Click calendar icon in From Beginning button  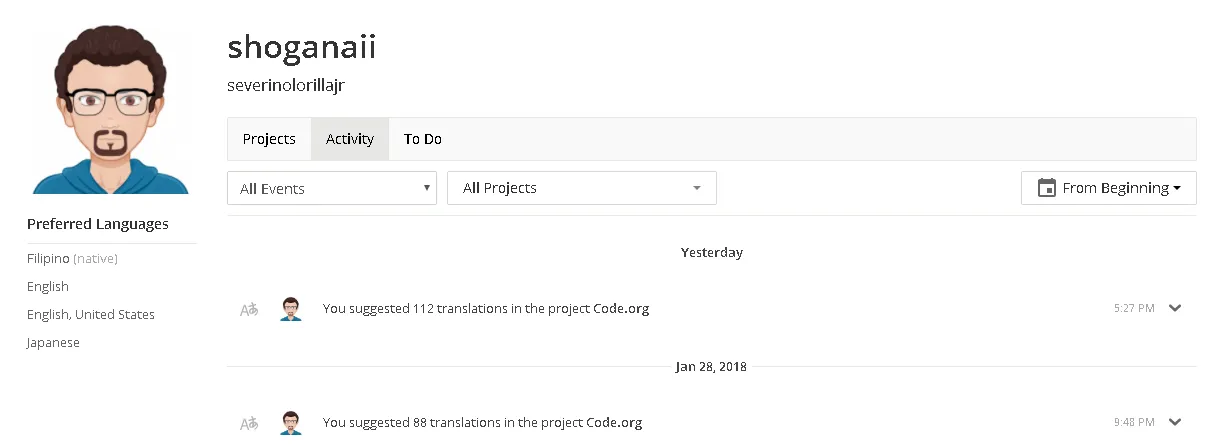pyautogui.click(x=1047, y=188)
